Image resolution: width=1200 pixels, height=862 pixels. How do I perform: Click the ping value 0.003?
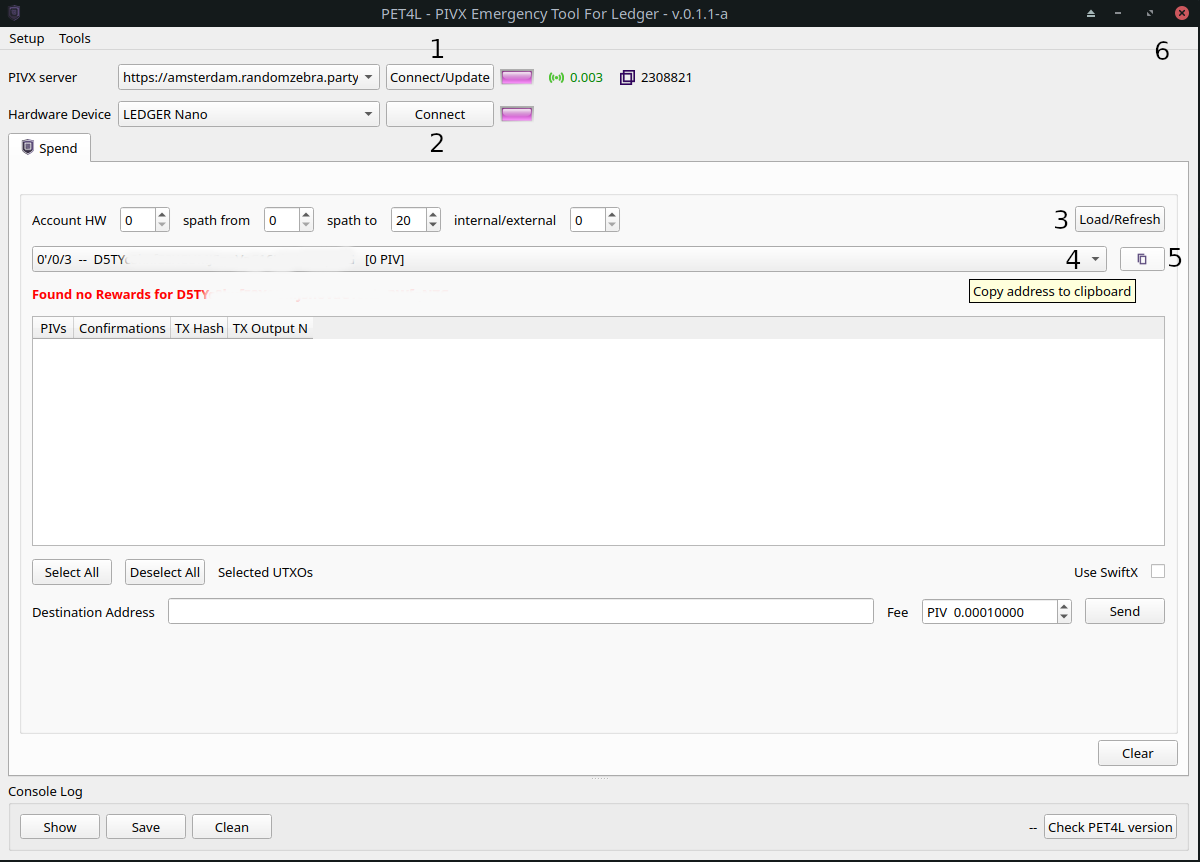point(586,77)
